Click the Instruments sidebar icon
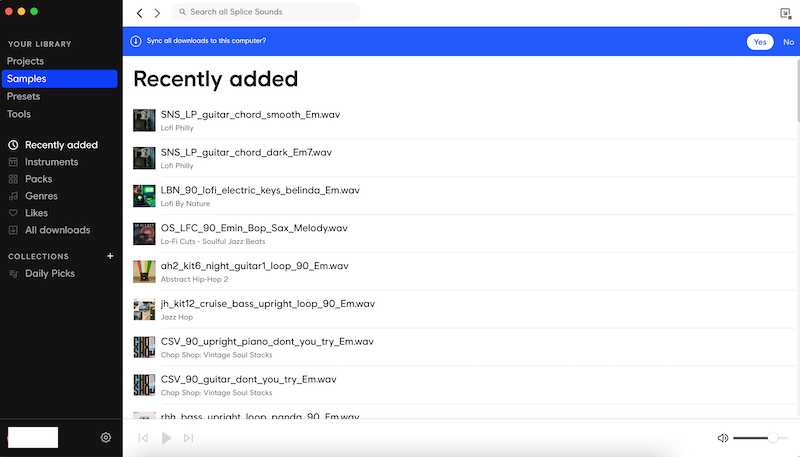The width and height of the screenshot is (800, 457). [x=13, y=162]
